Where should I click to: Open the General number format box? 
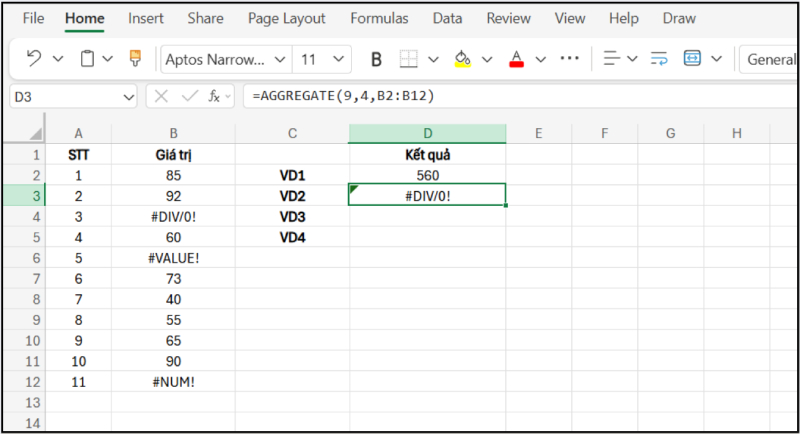tap(769, 60)
